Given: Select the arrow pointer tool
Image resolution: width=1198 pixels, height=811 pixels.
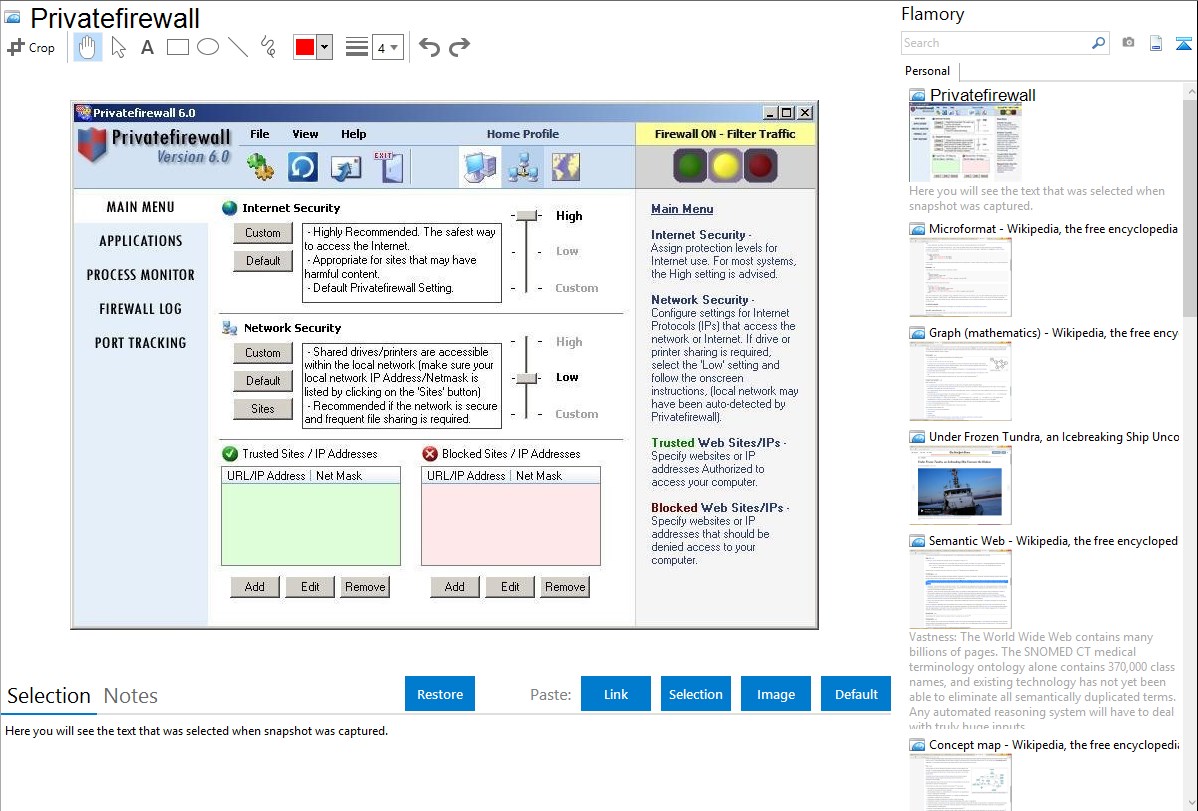Looking at the screenshot, I should coord(118,47).
